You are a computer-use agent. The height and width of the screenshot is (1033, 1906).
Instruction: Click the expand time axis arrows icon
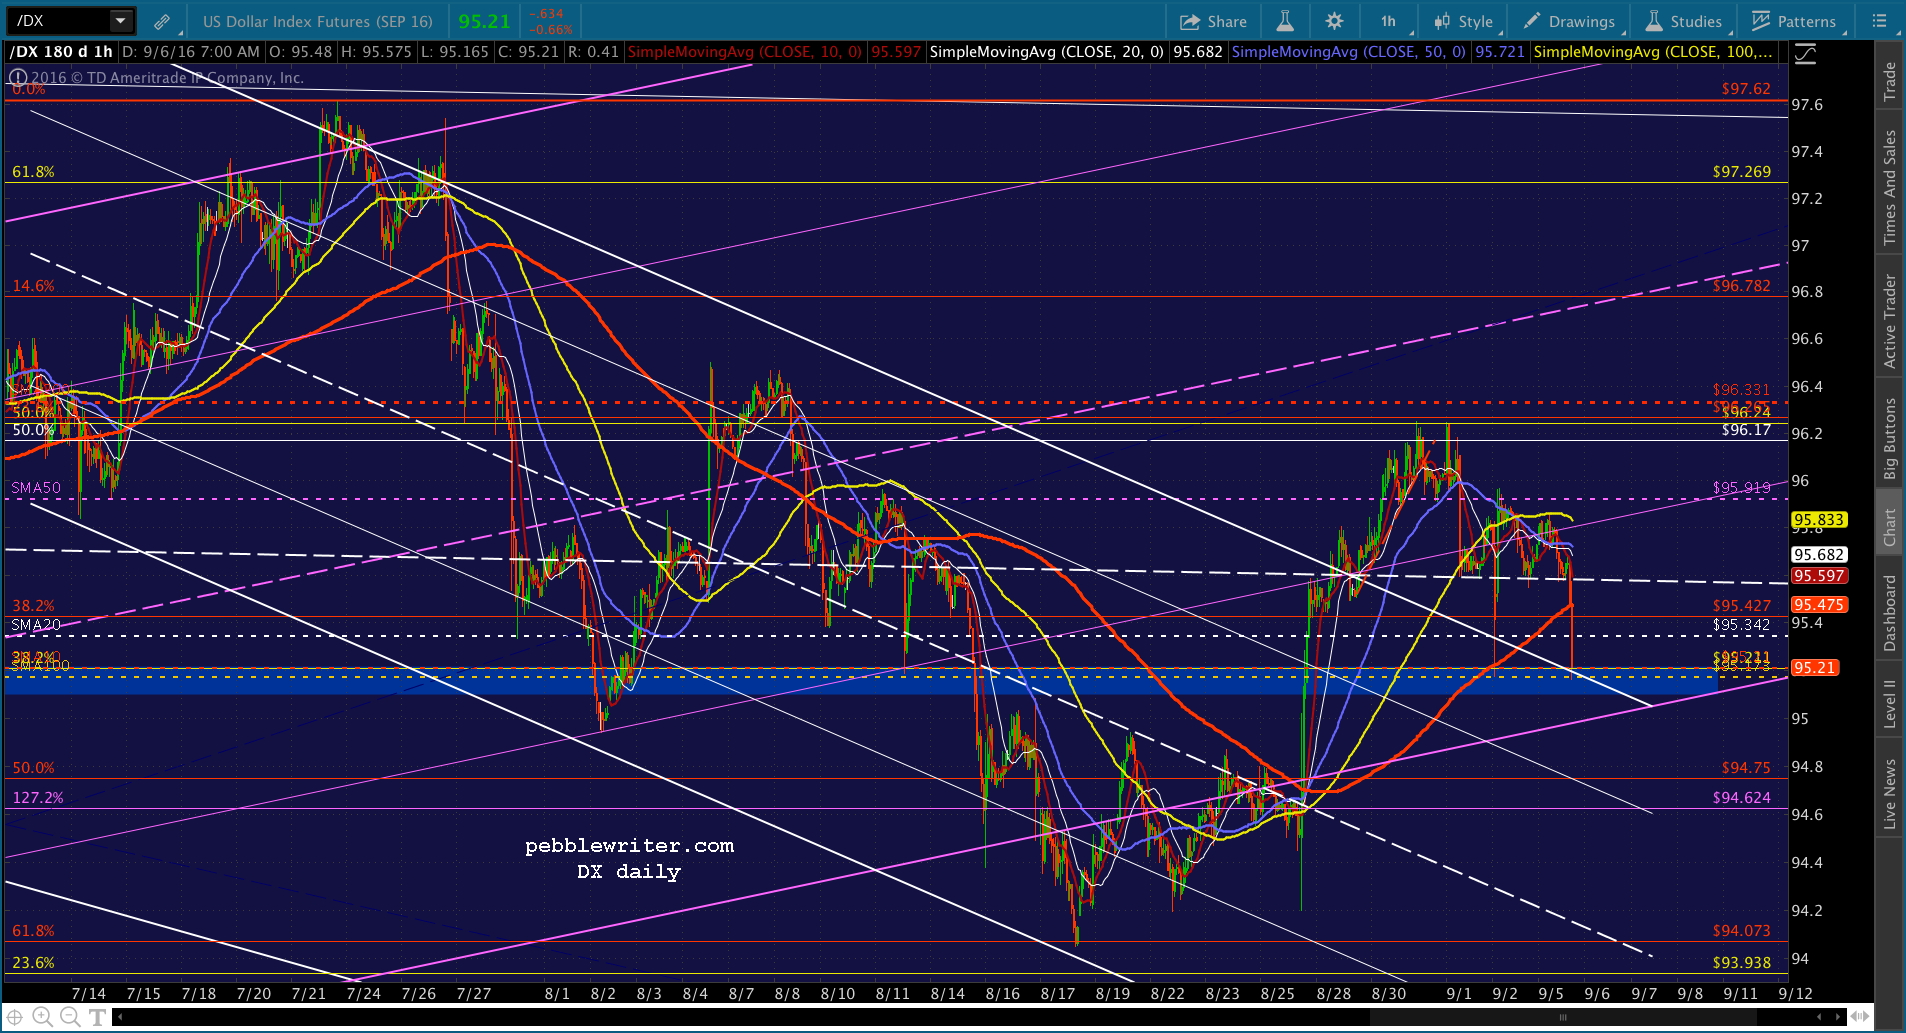pos(1859,1017)
